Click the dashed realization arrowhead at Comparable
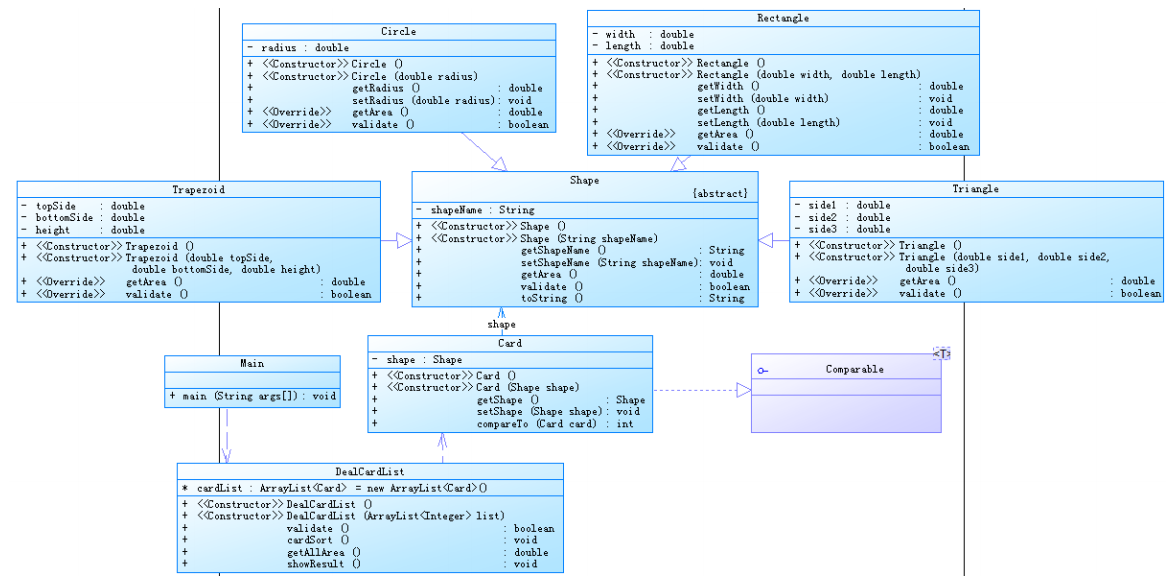The height and width of the screenshot is (582, 1173). point(744,390)
